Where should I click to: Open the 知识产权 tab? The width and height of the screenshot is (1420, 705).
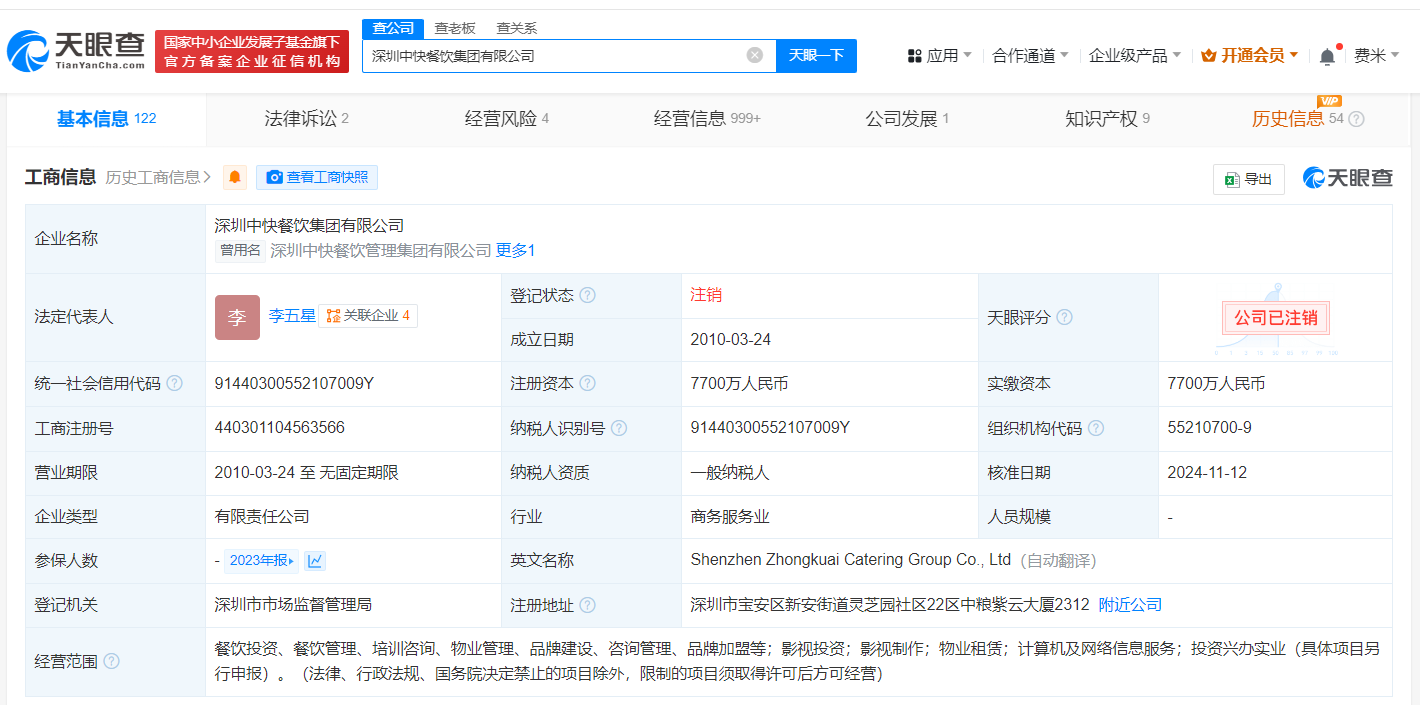[x=1107, y=119]
